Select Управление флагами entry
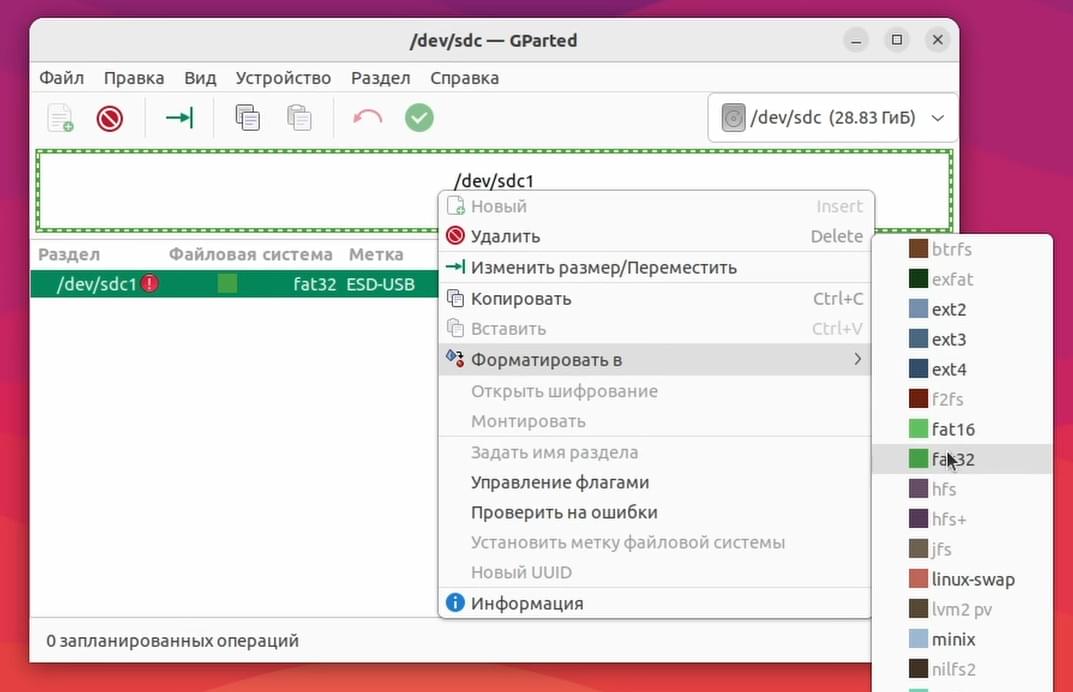 656,483
